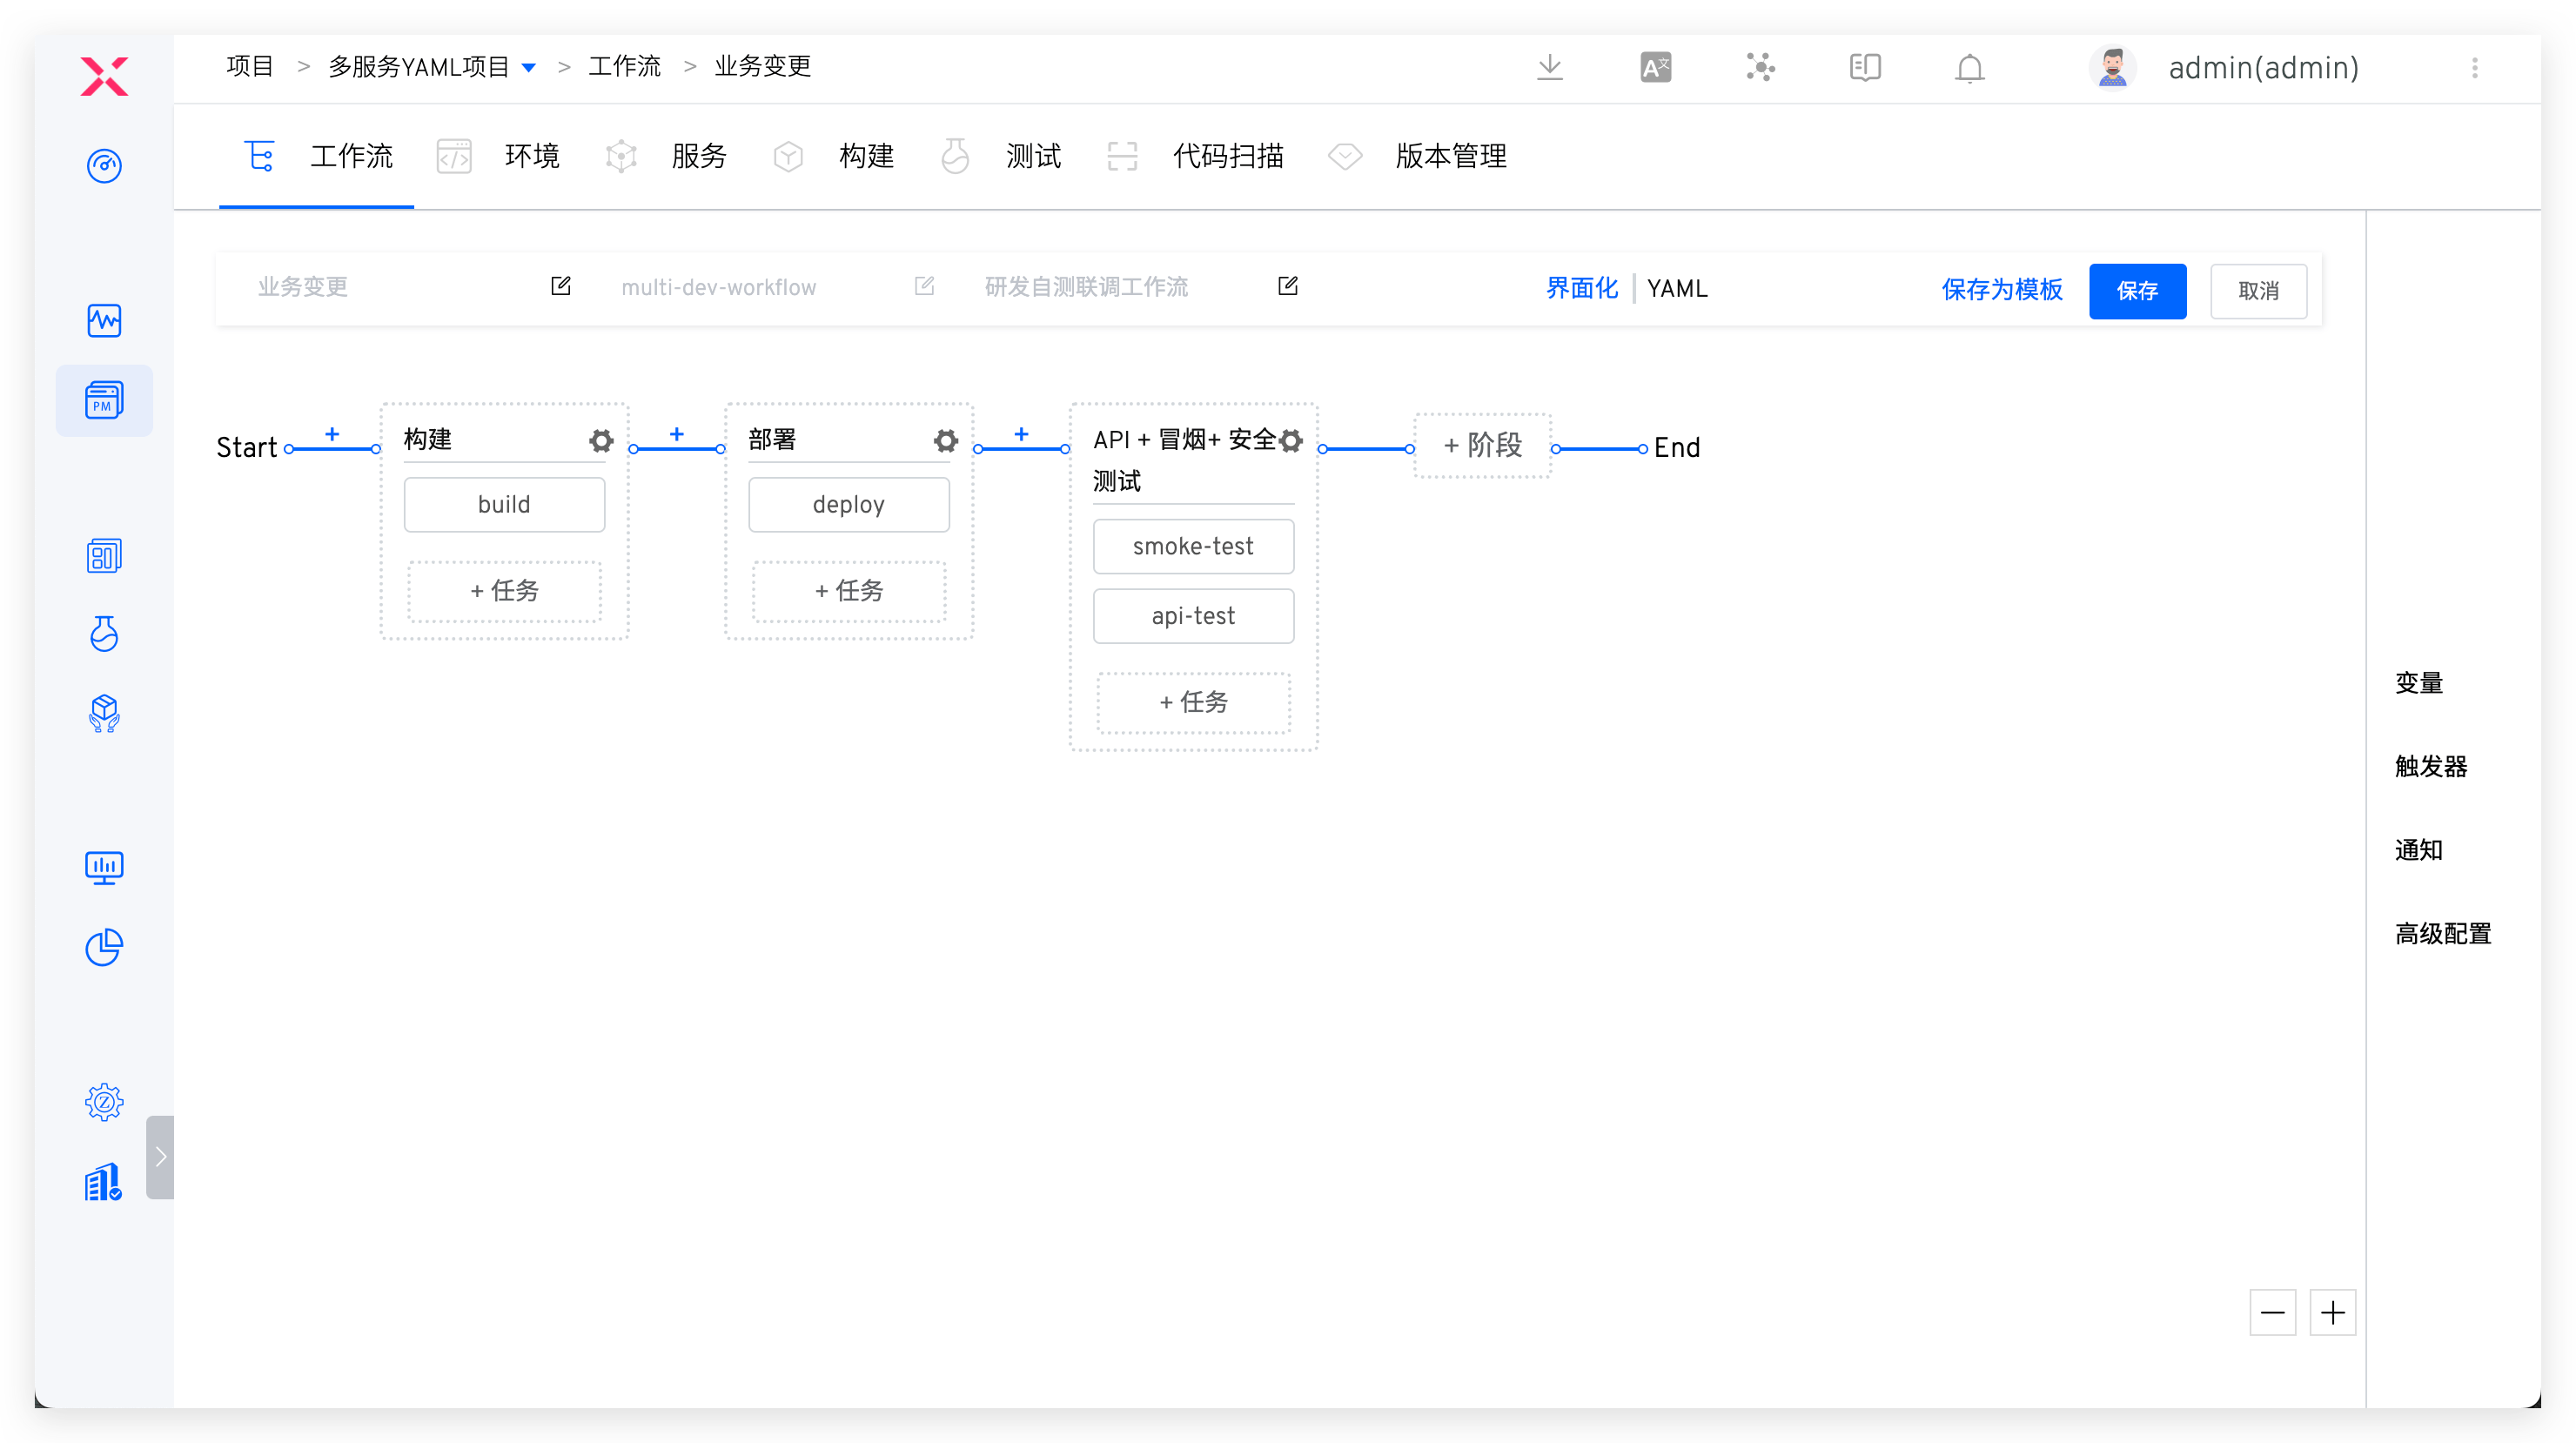The image size is (2576, 1443).
Task: Open the help documentation book icon
Action: coord(1864,68)
